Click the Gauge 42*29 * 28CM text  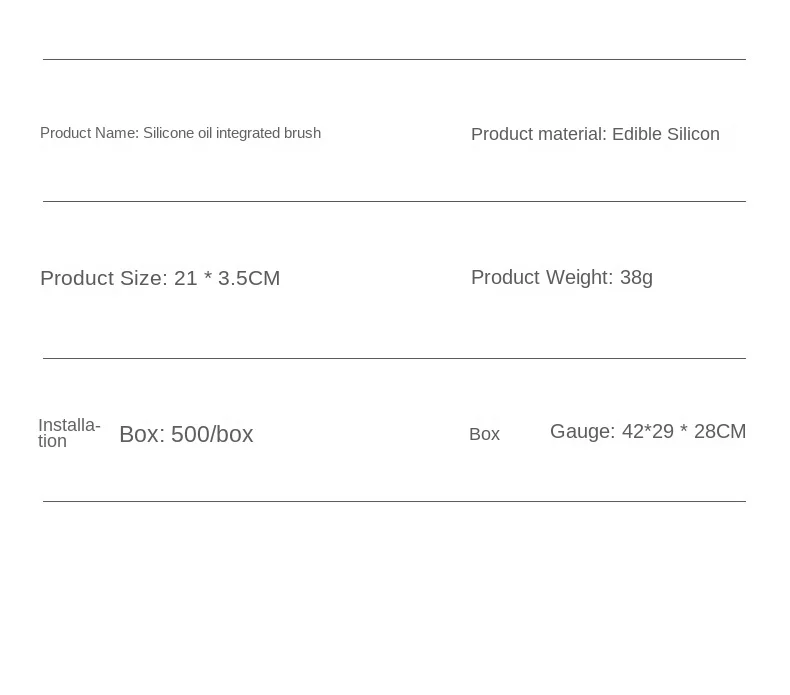coord(648,432)
